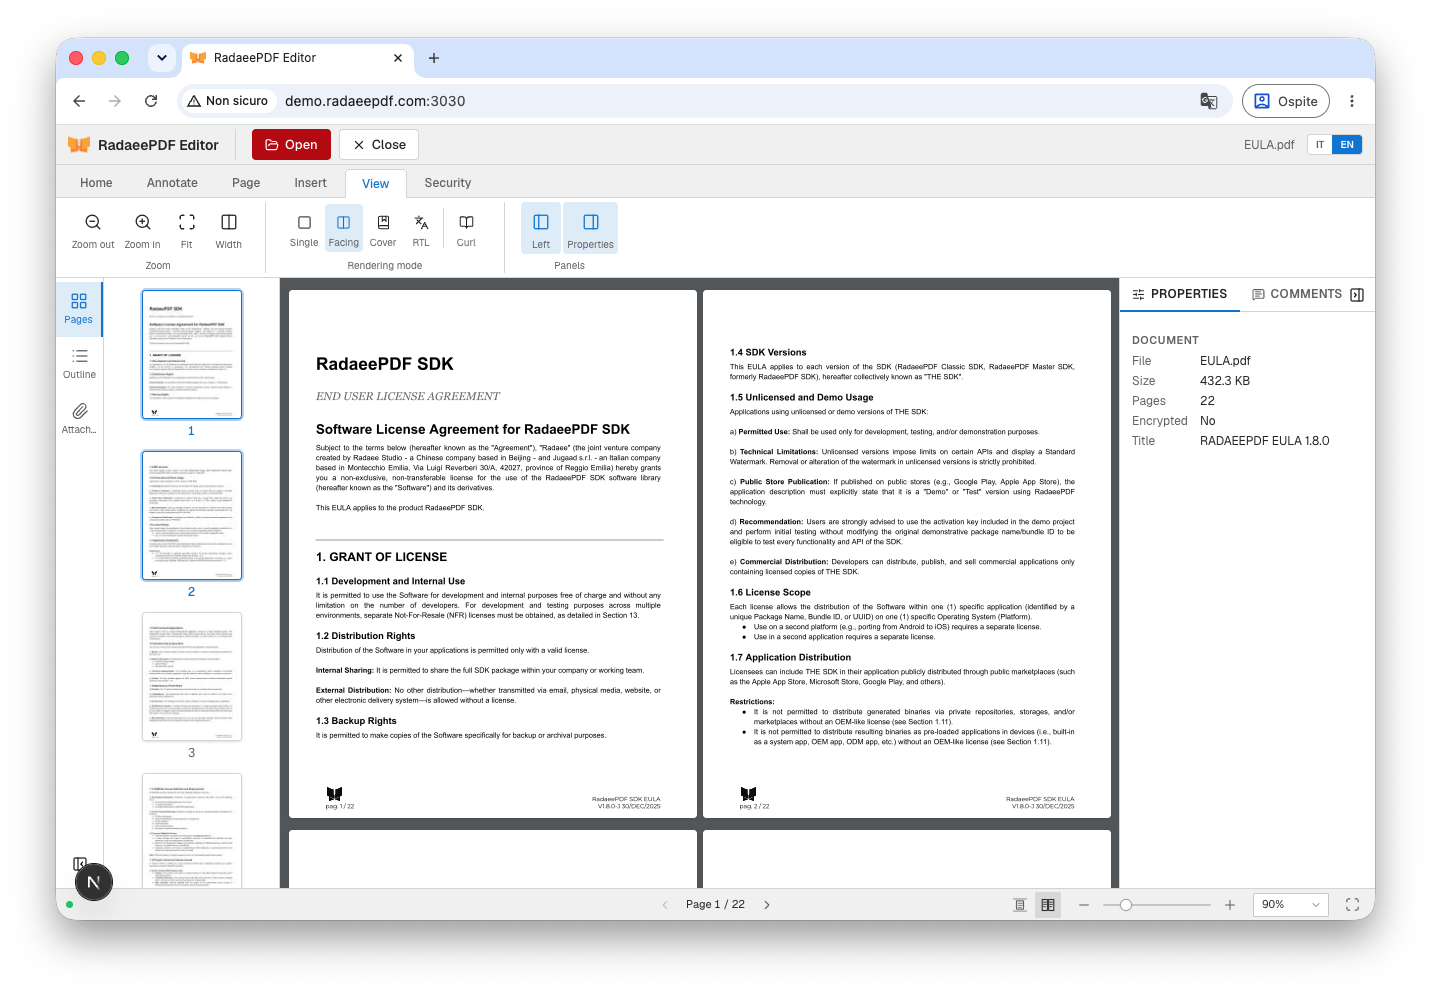Image resolution: width=1431 pixels, height=994 pixels.
Task: Go to the next page arrow
Action: (767, 905)
